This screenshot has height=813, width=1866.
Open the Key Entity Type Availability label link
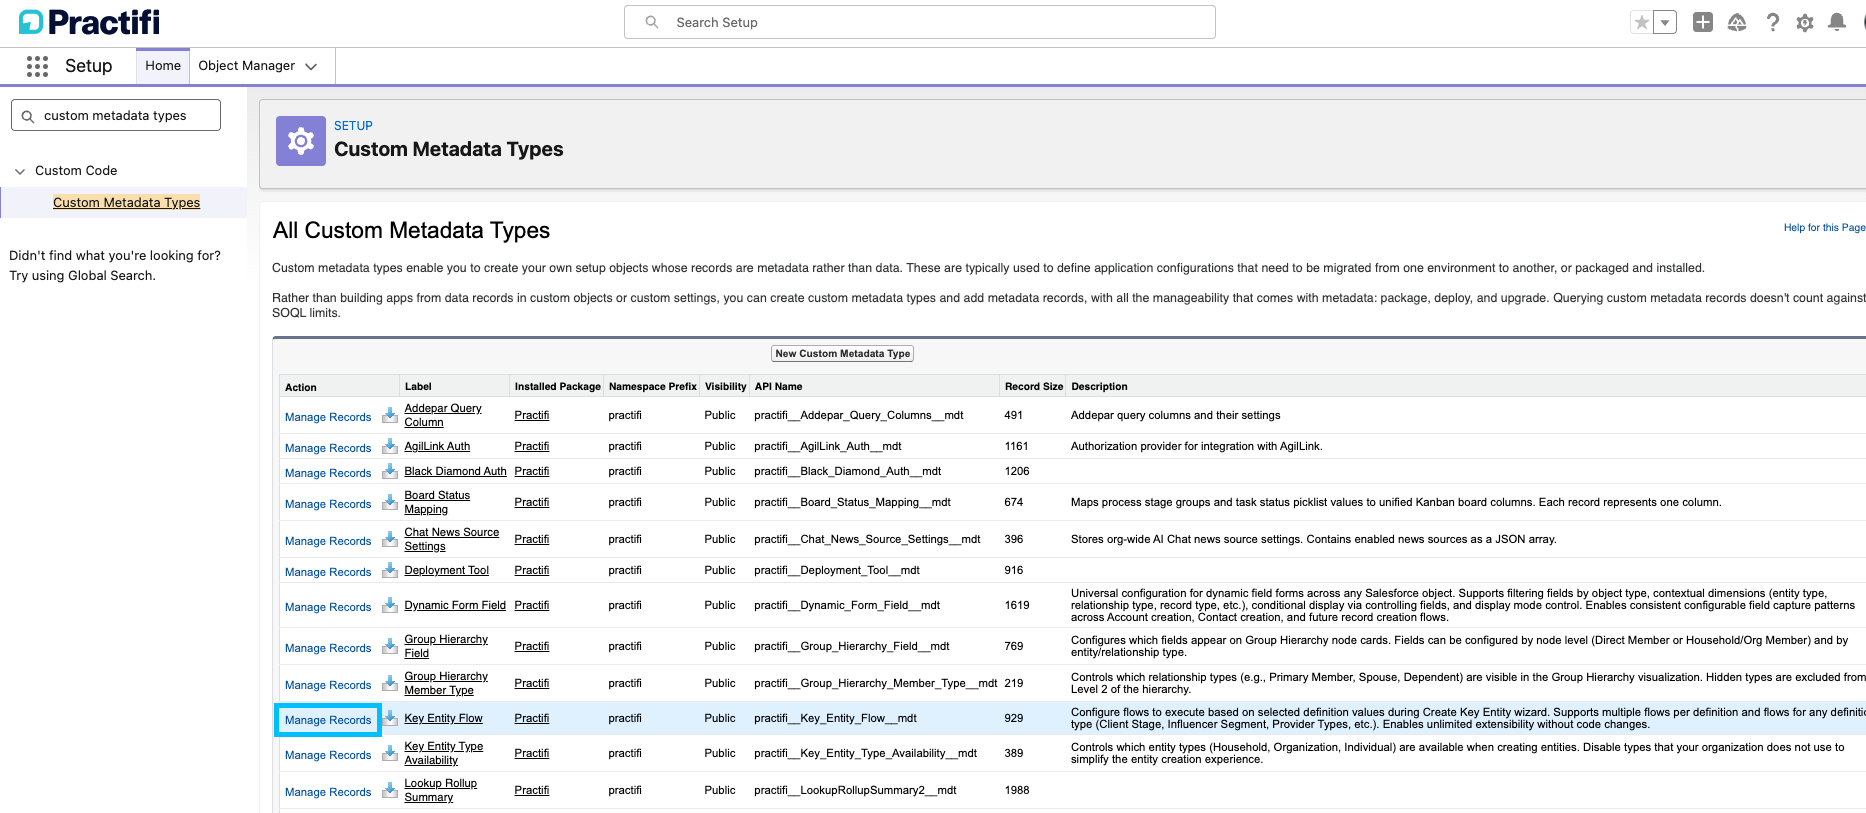coord(443,753)
